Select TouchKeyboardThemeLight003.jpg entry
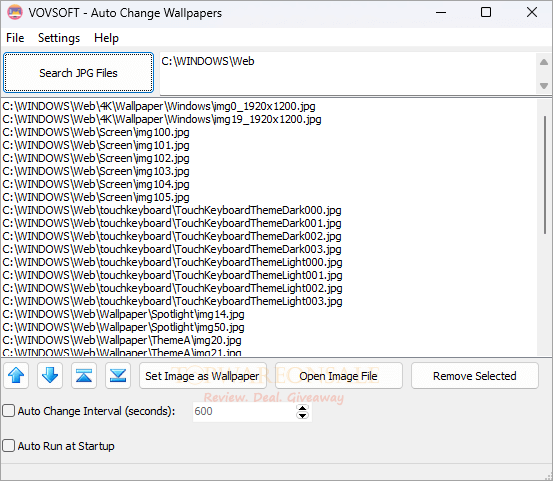The image size is (553, 481). (172, 301)
